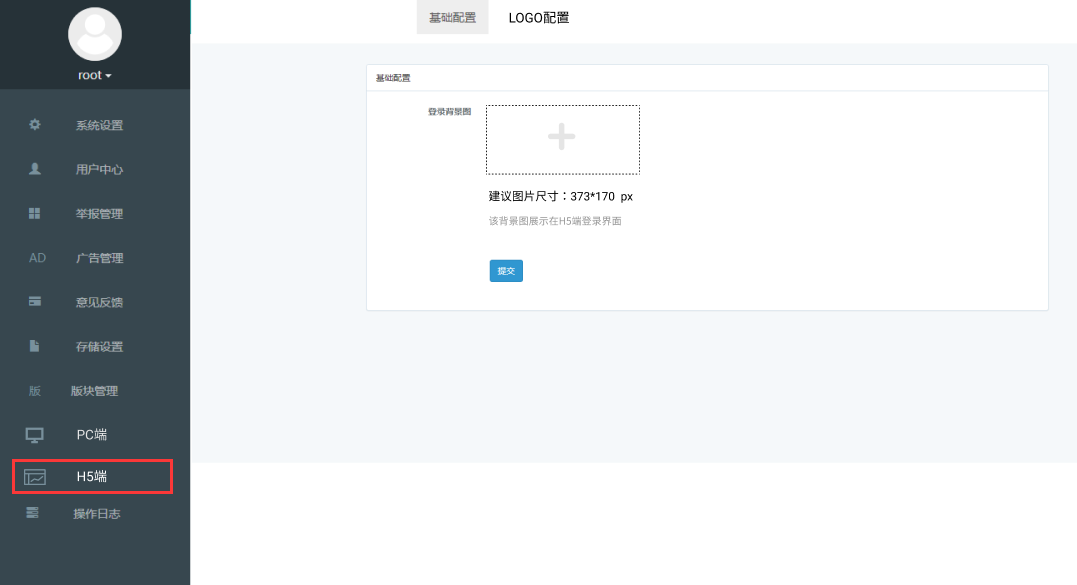This screenshot has height=585, width=1077.
Task: Click the gear icon beside 系统设置
Action: point(34,124)
